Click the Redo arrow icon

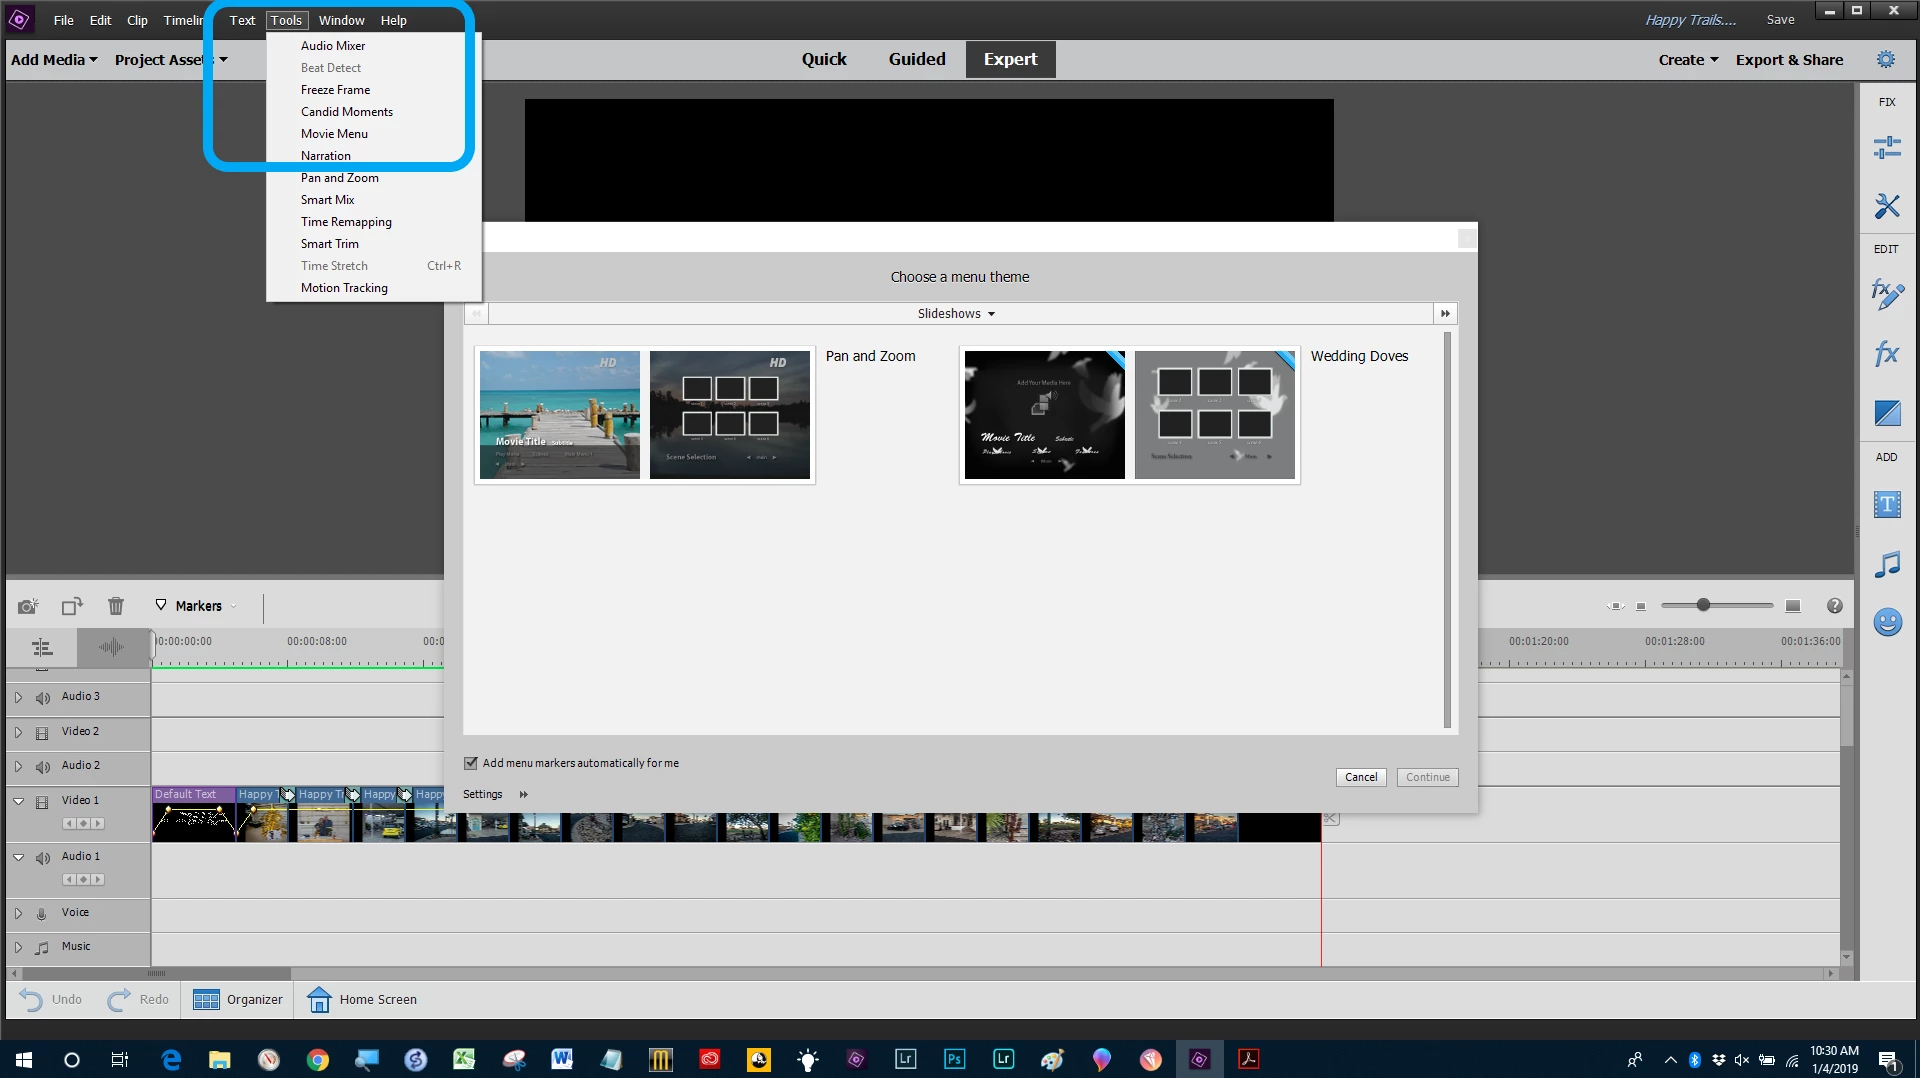[119, 999]
